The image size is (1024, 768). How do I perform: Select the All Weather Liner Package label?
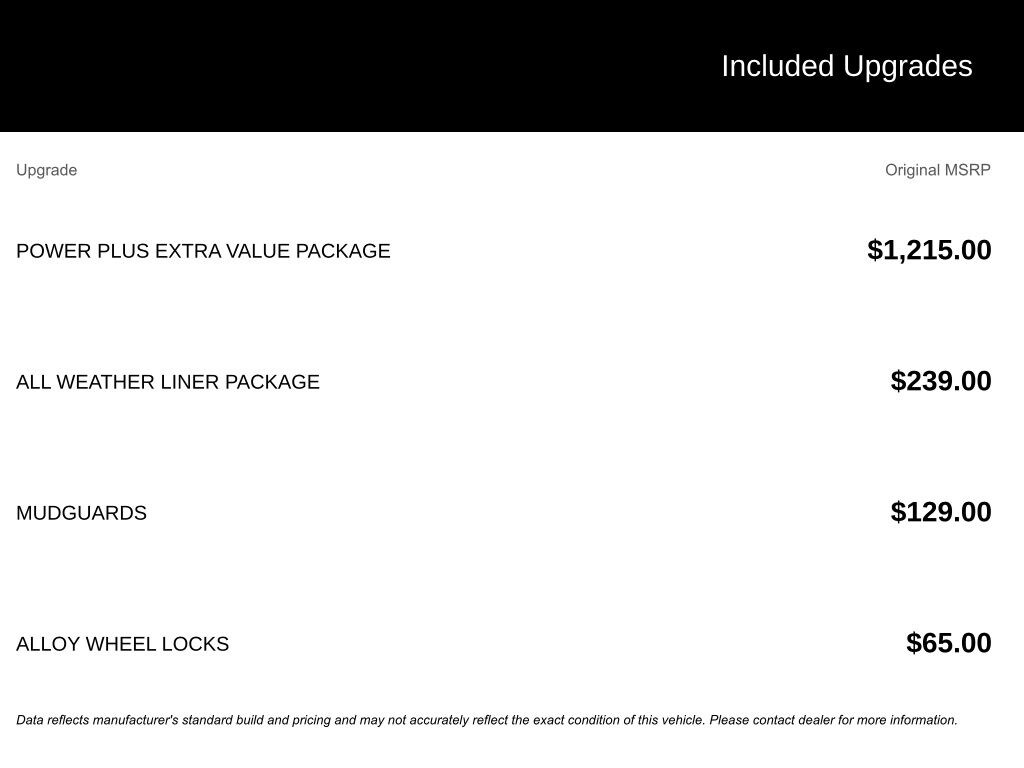click(x=167, y=382)
